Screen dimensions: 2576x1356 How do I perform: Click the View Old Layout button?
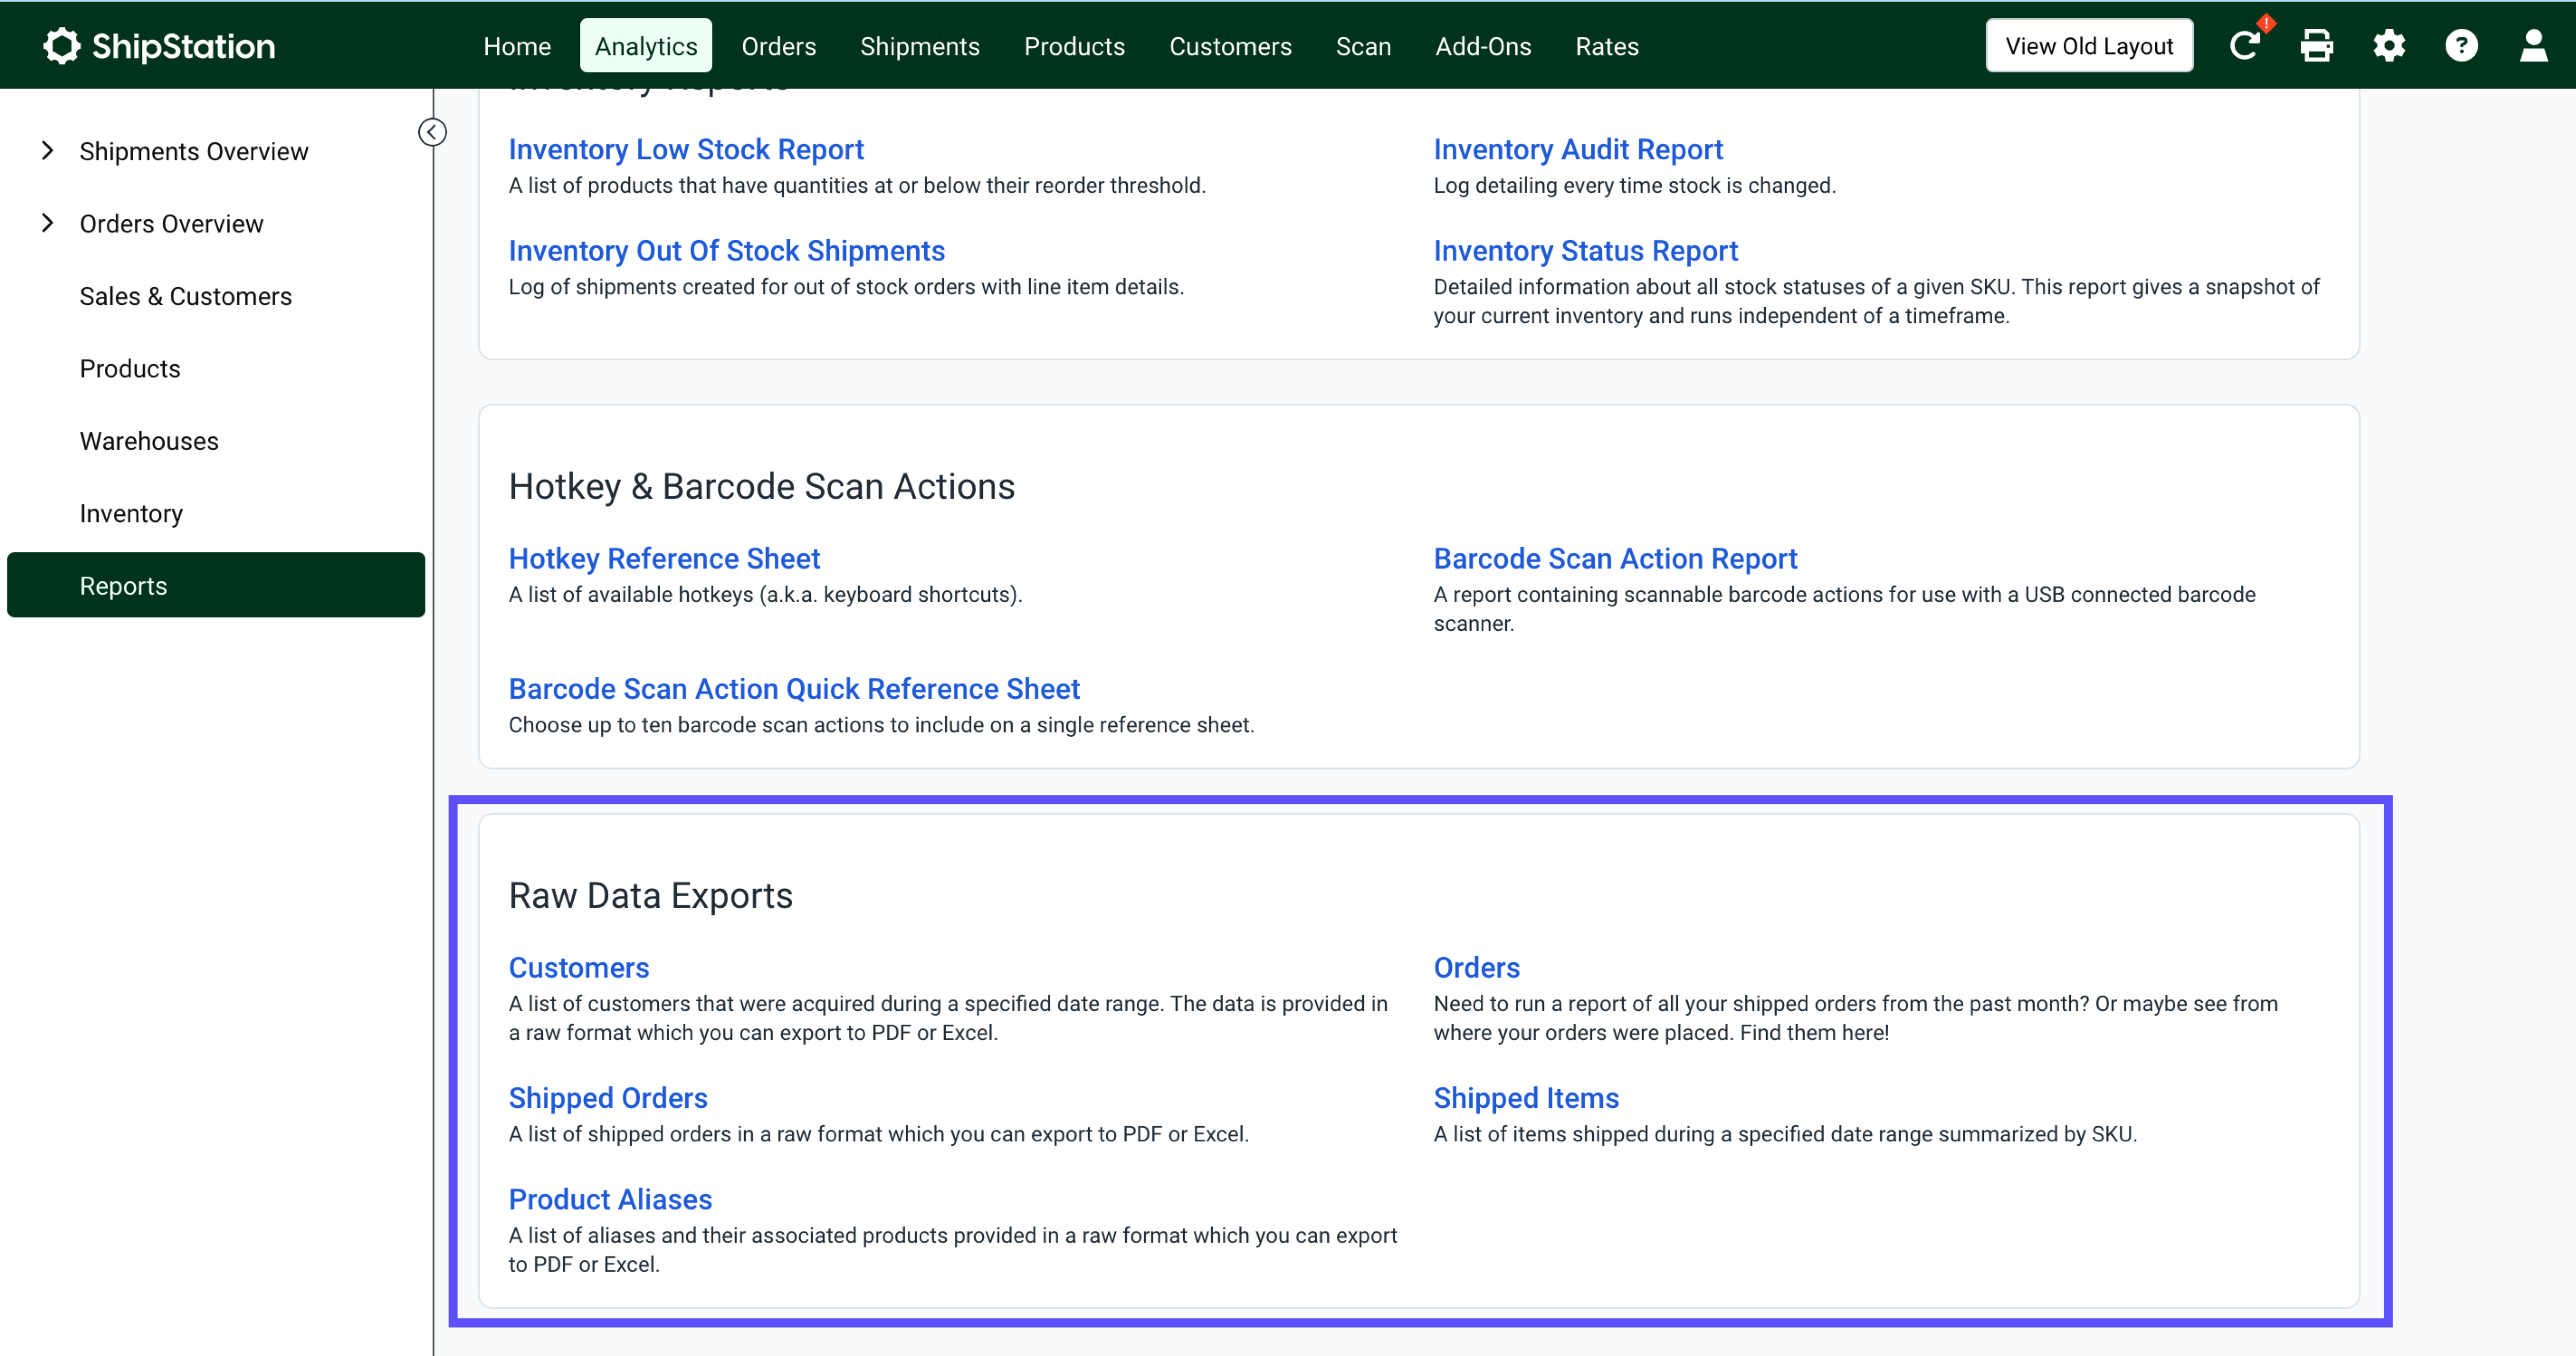[x=2089, y=44]
